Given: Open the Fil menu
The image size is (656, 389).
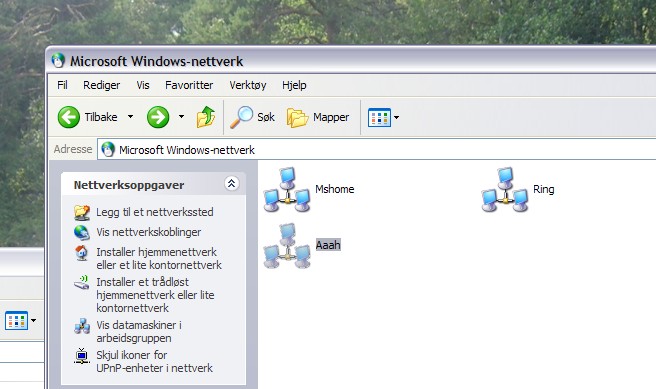Looking at the screenshot, I should [x=62, y=85].
